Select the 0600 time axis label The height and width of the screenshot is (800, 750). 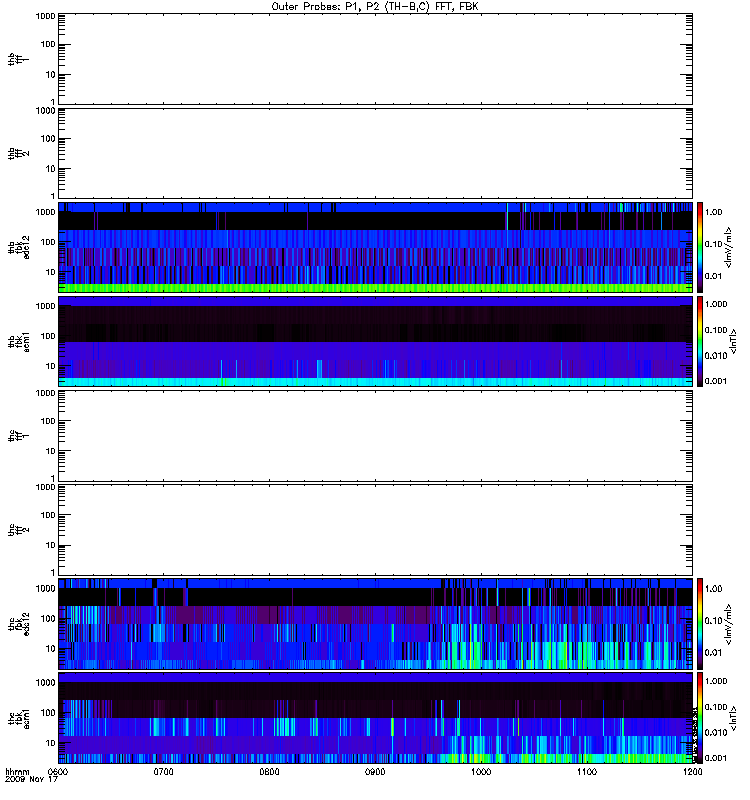[58, 772]
